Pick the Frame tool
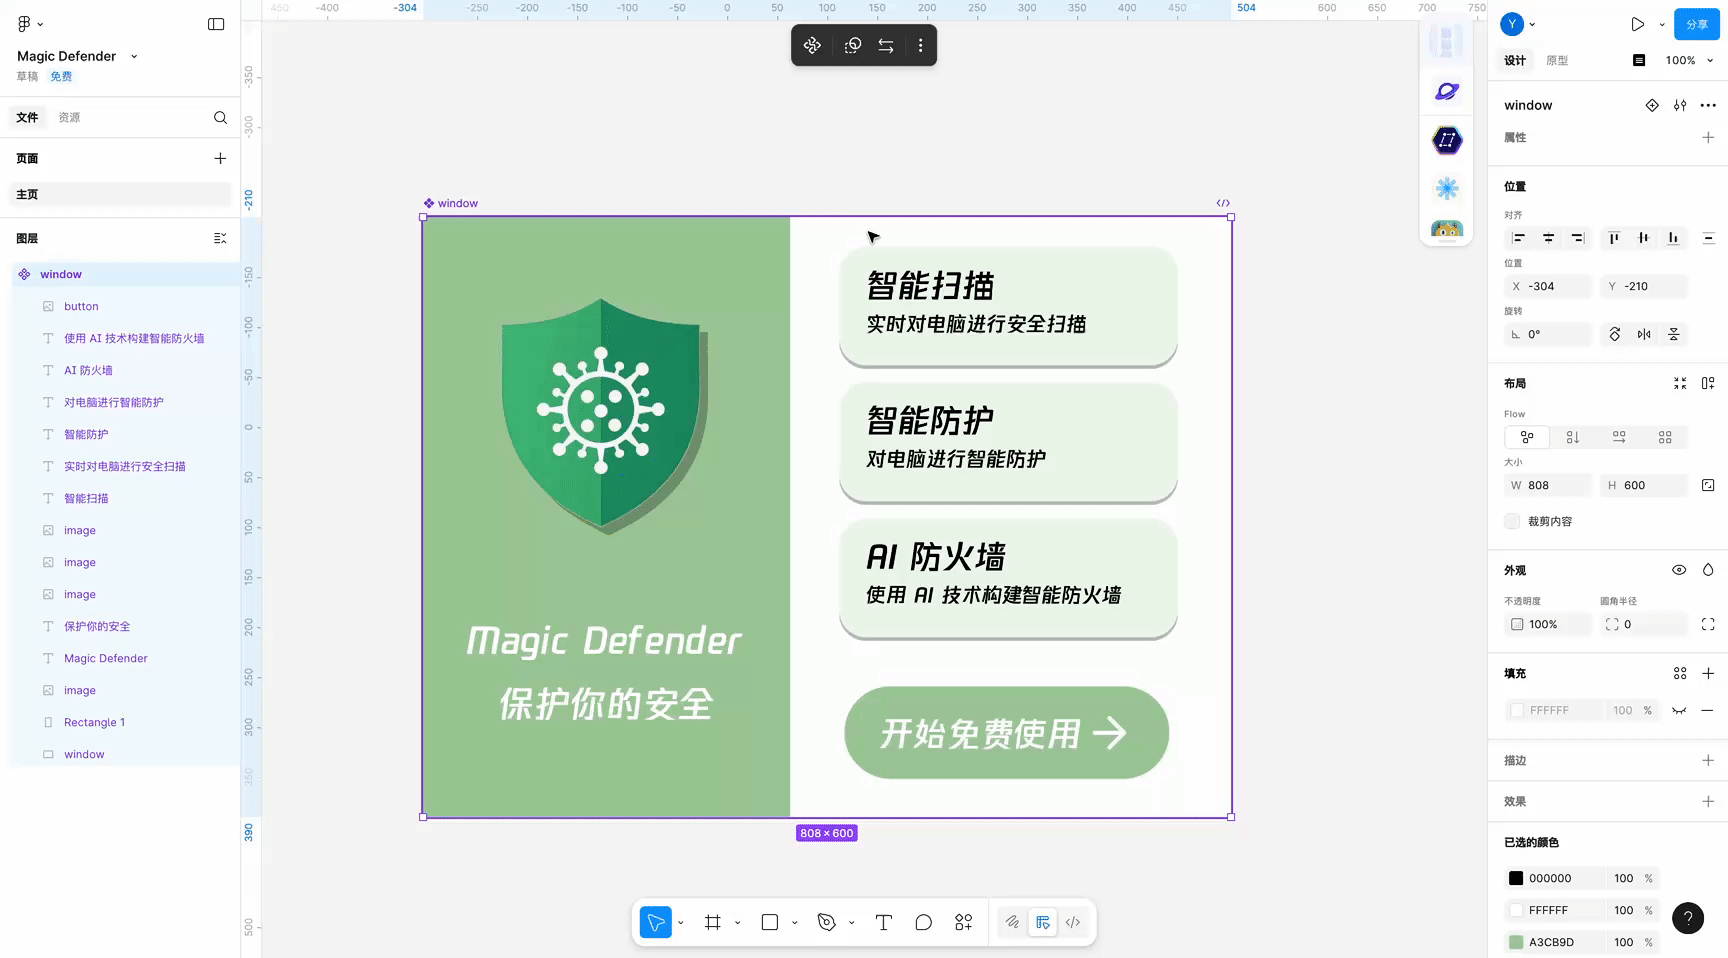This screenshot has width=1728, height=958. point(713,922)
